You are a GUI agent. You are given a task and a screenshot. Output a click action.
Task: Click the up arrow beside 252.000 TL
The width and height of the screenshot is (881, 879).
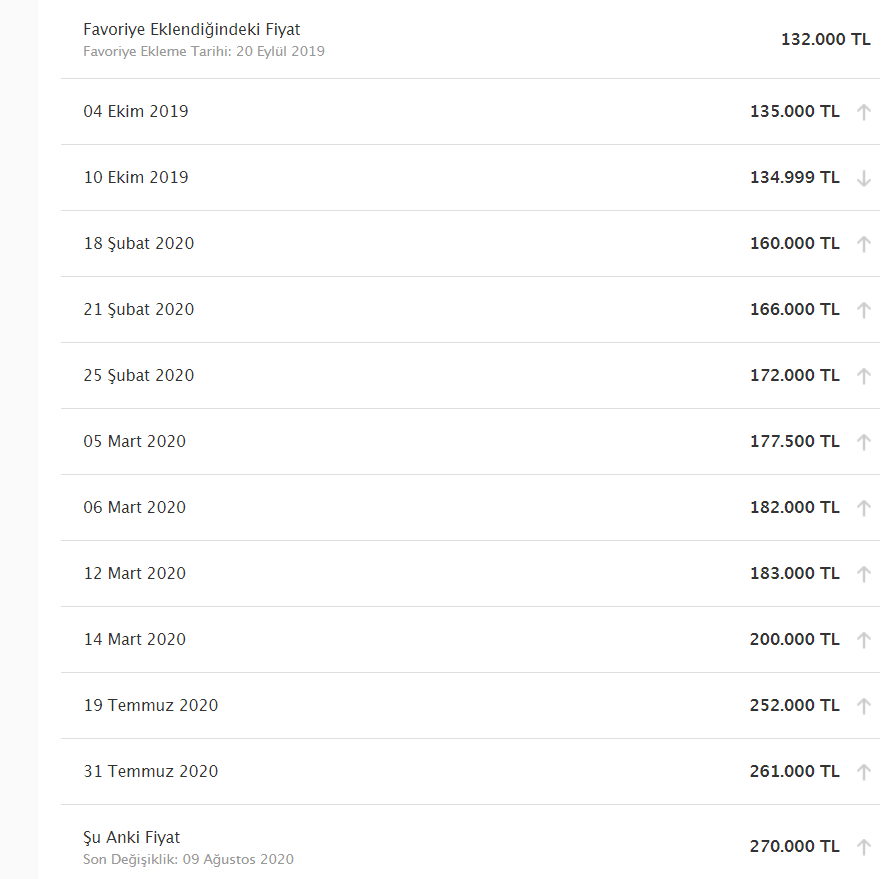pyautogui.click(x=864, y=706)
